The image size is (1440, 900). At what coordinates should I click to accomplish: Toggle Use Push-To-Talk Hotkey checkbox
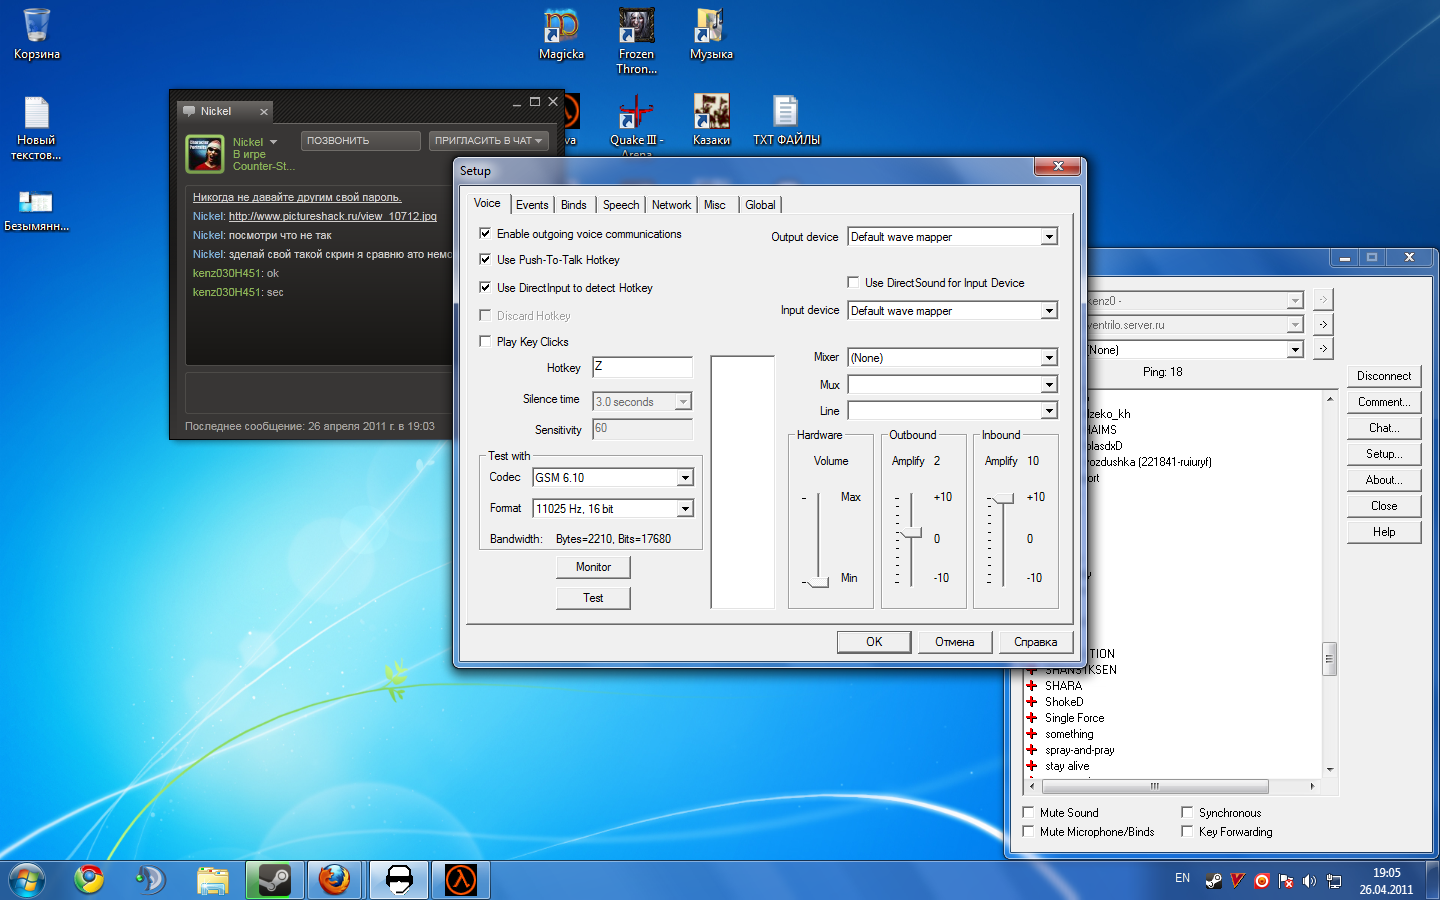pos(485,260)
